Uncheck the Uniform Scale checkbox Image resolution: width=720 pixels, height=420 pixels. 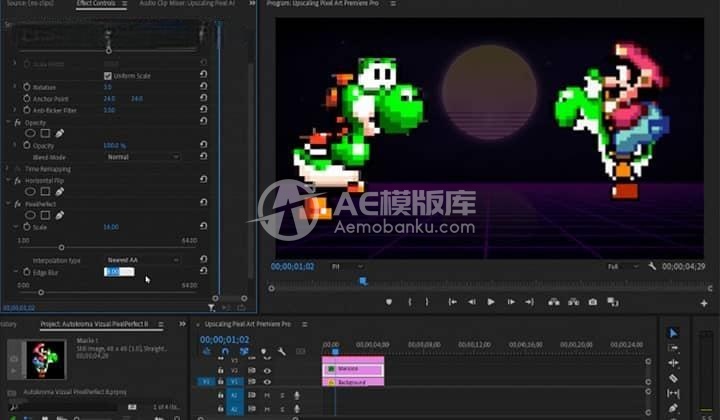click(x=108, y=75)
